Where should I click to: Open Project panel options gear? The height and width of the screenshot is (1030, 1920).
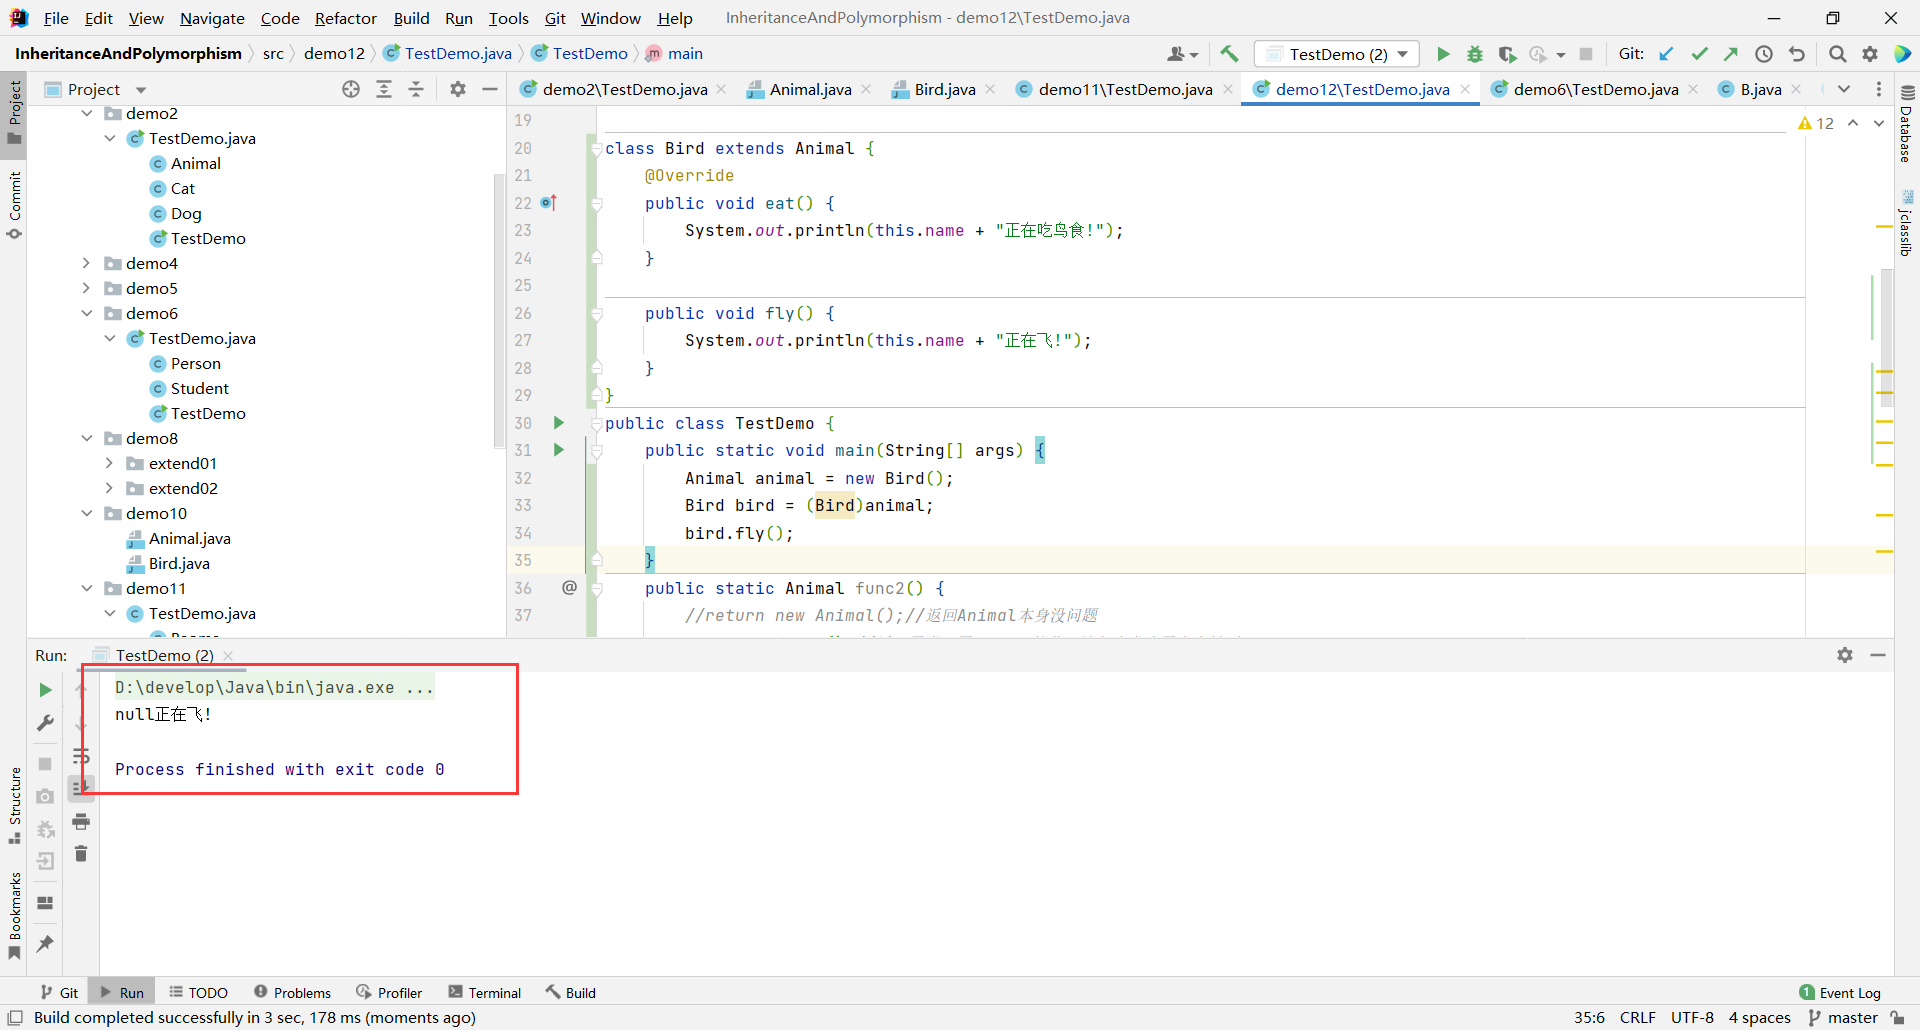coord(458,89)
